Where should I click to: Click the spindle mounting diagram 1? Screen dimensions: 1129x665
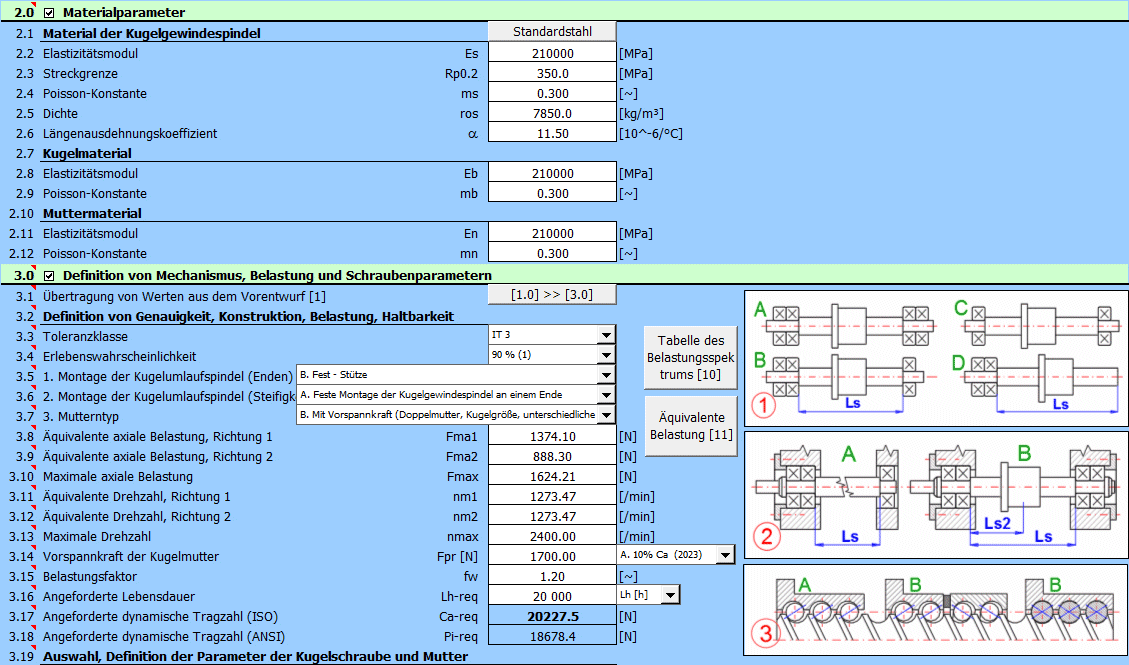point(936,357)
